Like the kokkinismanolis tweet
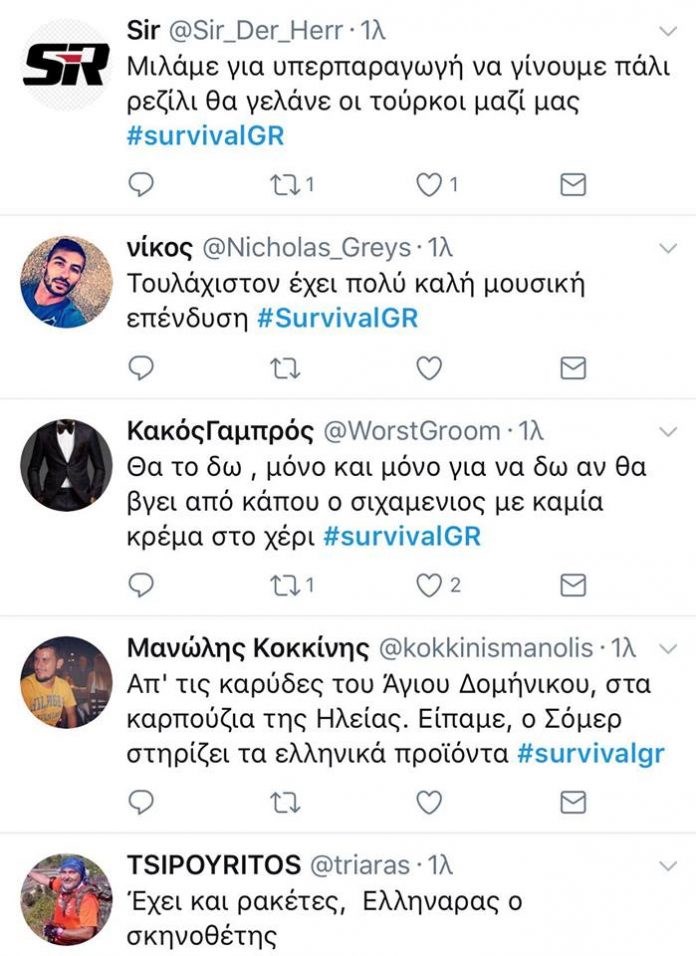The image size is (696, 956). point(428,802)
